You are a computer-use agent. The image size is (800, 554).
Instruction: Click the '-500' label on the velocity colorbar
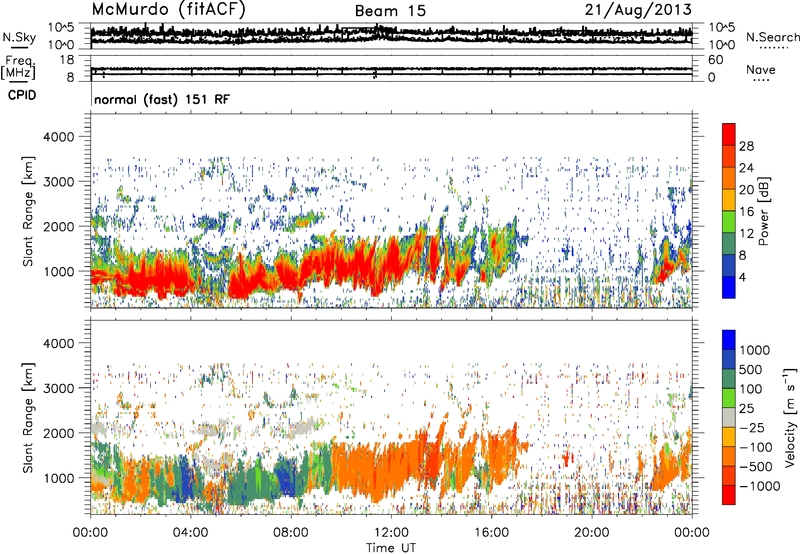(x=756, y=467)
